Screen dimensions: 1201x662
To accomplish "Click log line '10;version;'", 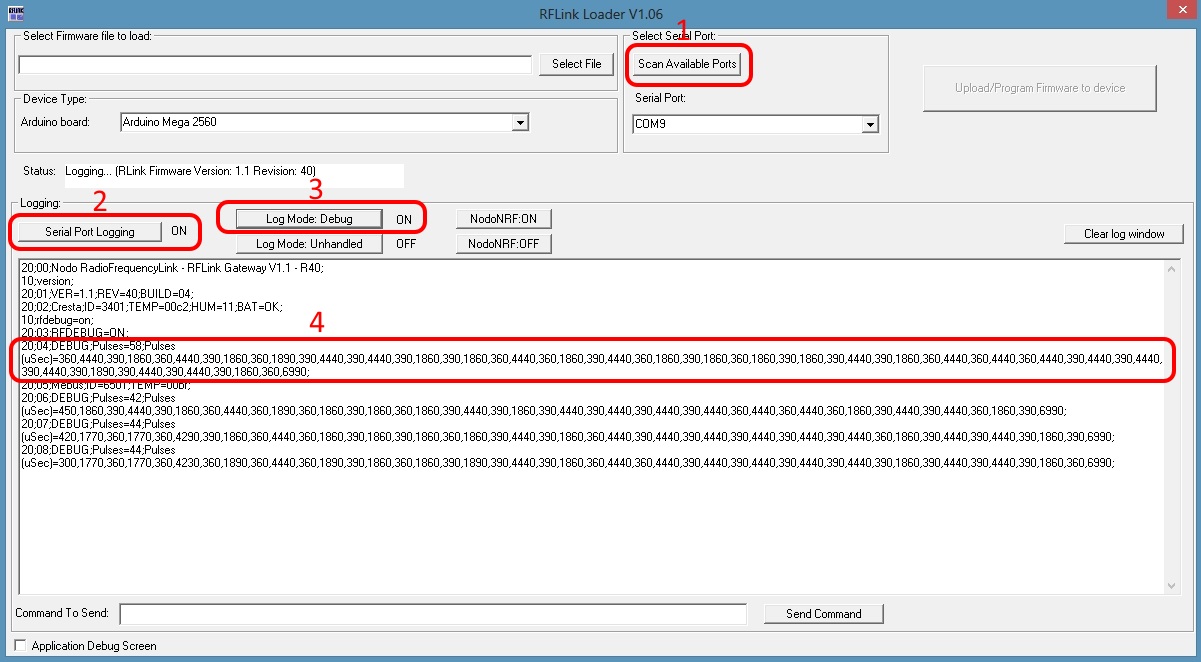I will (x=46, y=280).
